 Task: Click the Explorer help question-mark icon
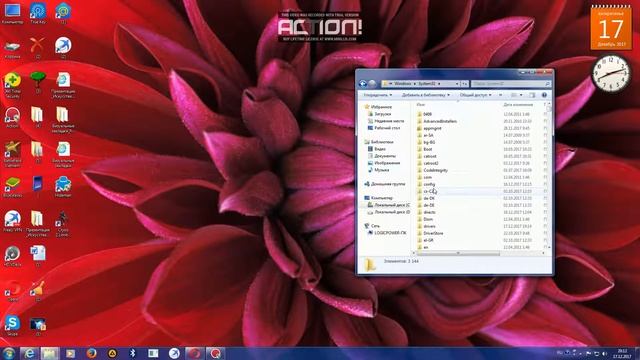pos(544,95)
